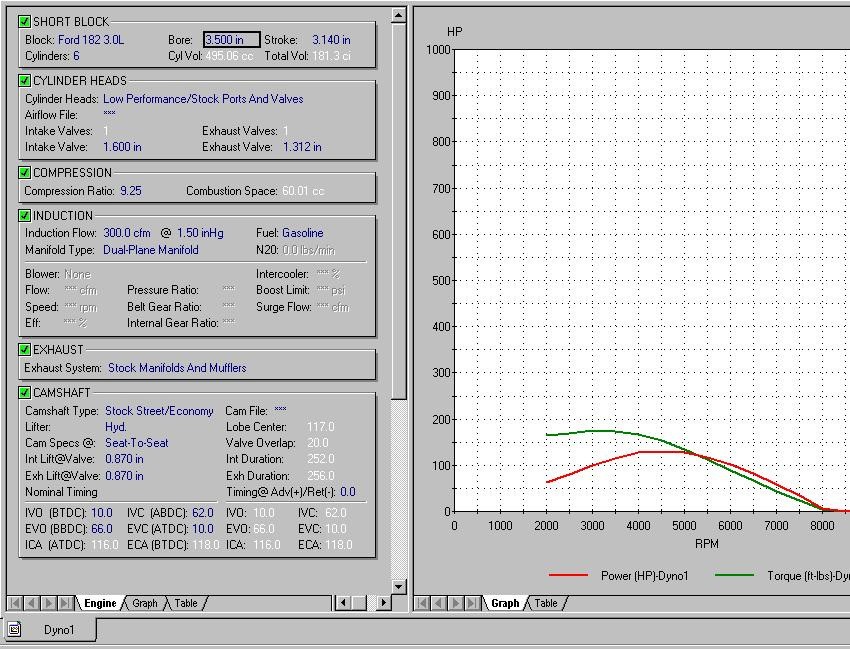
Task: Click Exhaust Valve 1.312 in value
Action: pyautogui.click(x=302, y=147)
